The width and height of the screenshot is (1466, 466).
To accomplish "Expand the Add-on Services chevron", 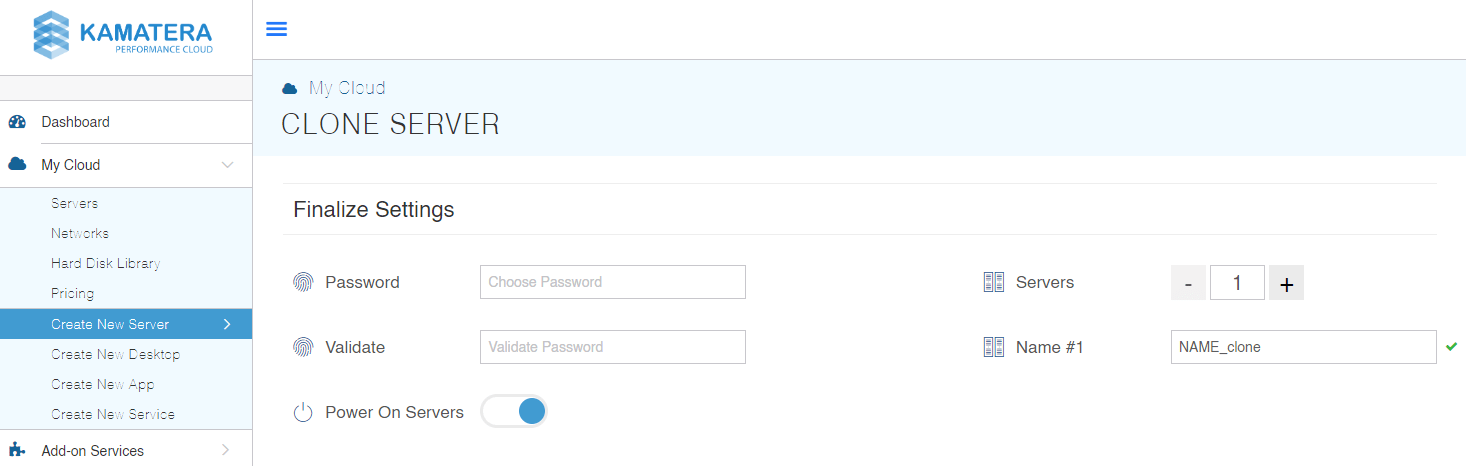I will click(226, 450).
